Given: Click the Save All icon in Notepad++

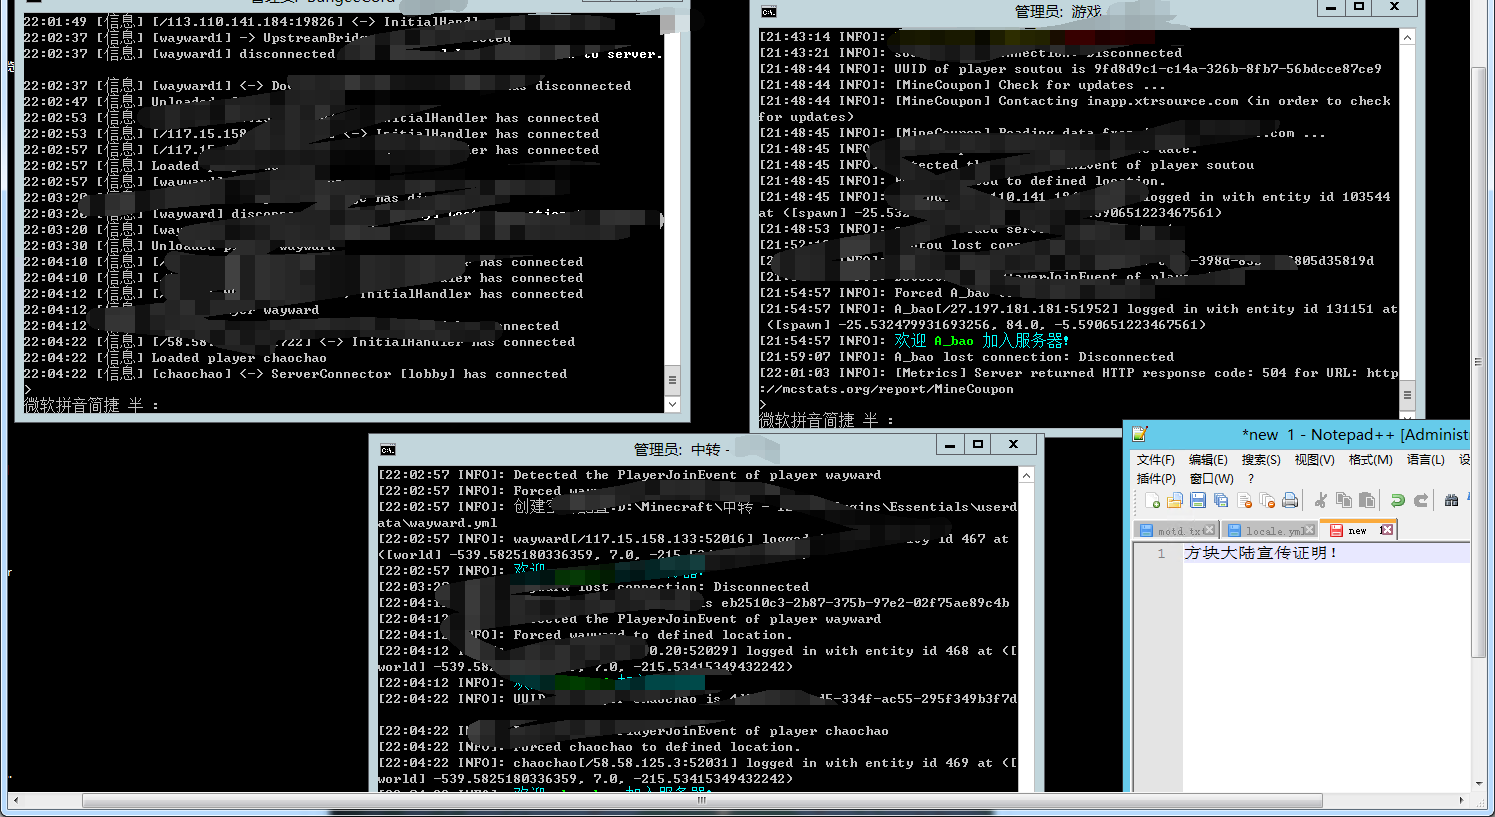Looking at the screenshot, I should pyautogui.click(x=1221, y=500).
